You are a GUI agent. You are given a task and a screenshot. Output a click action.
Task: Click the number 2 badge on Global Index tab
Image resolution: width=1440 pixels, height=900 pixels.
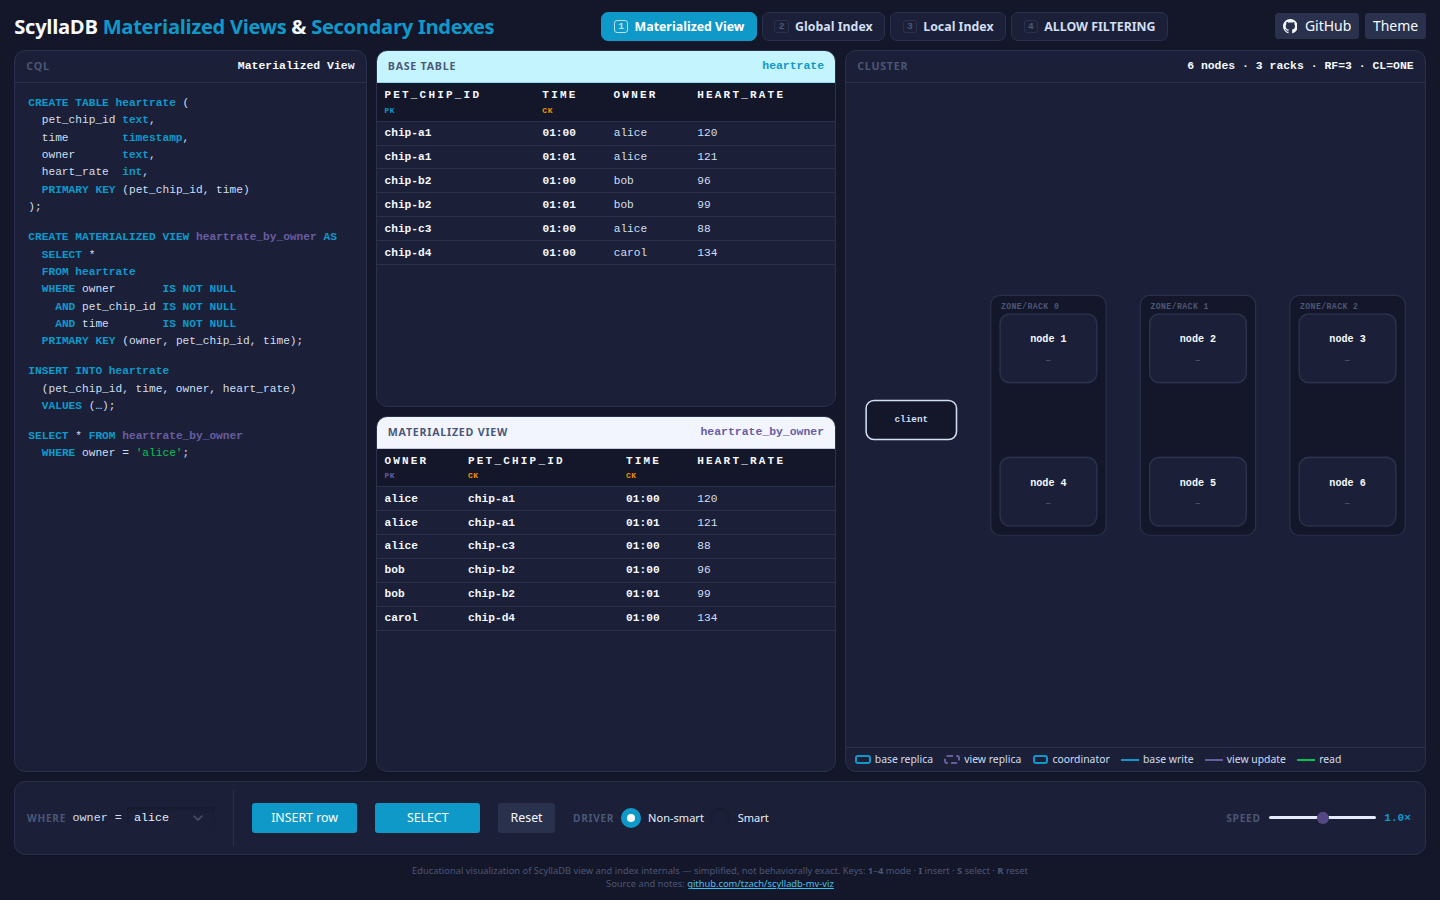781,27
